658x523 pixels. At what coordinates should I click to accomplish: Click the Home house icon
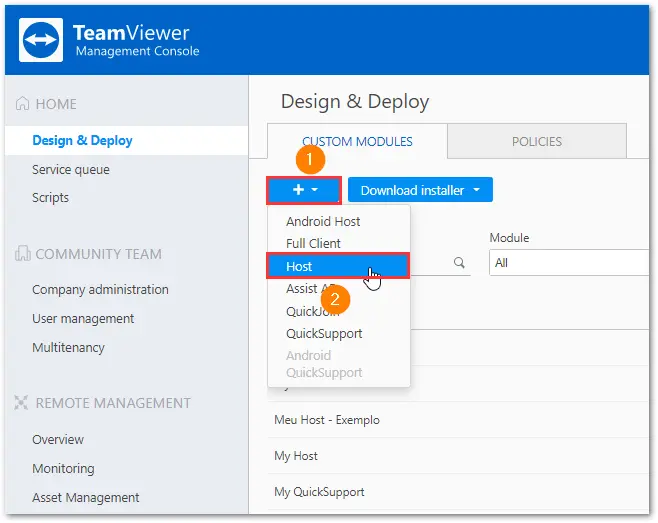22,103
